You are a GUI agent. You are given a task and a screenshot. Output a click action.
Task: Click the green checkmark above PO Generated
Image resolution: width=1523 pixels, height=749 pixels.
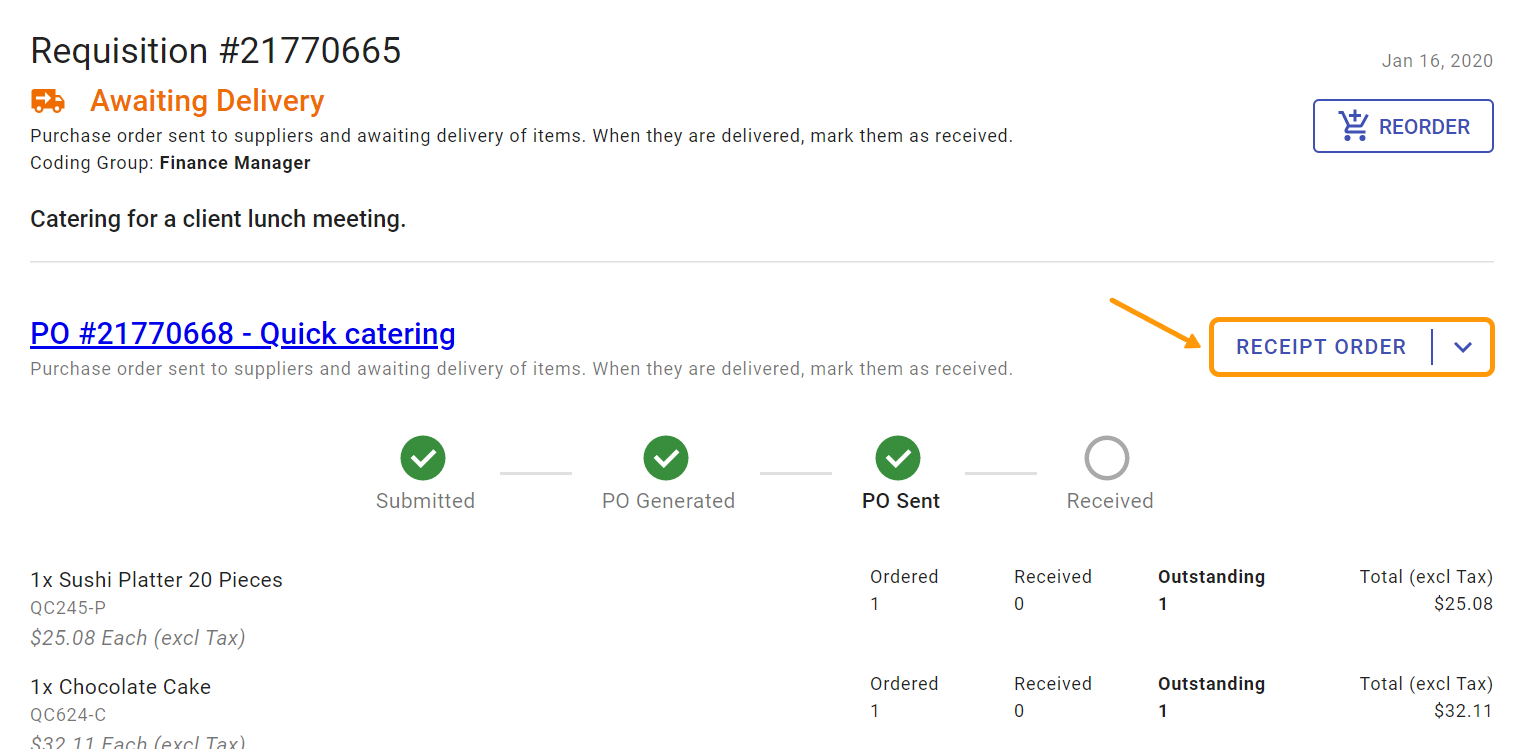(x=667, y=457)
